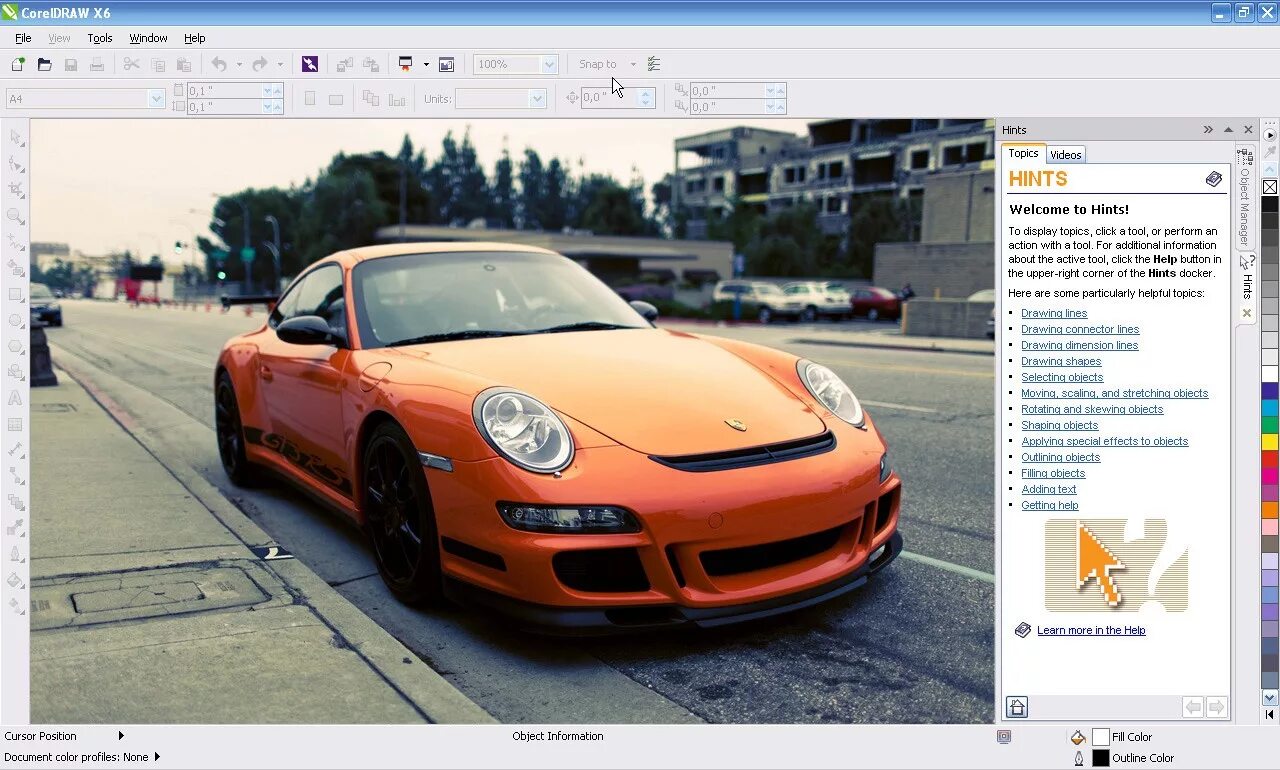Select the Zoom magnifier tool

[16, 215]
